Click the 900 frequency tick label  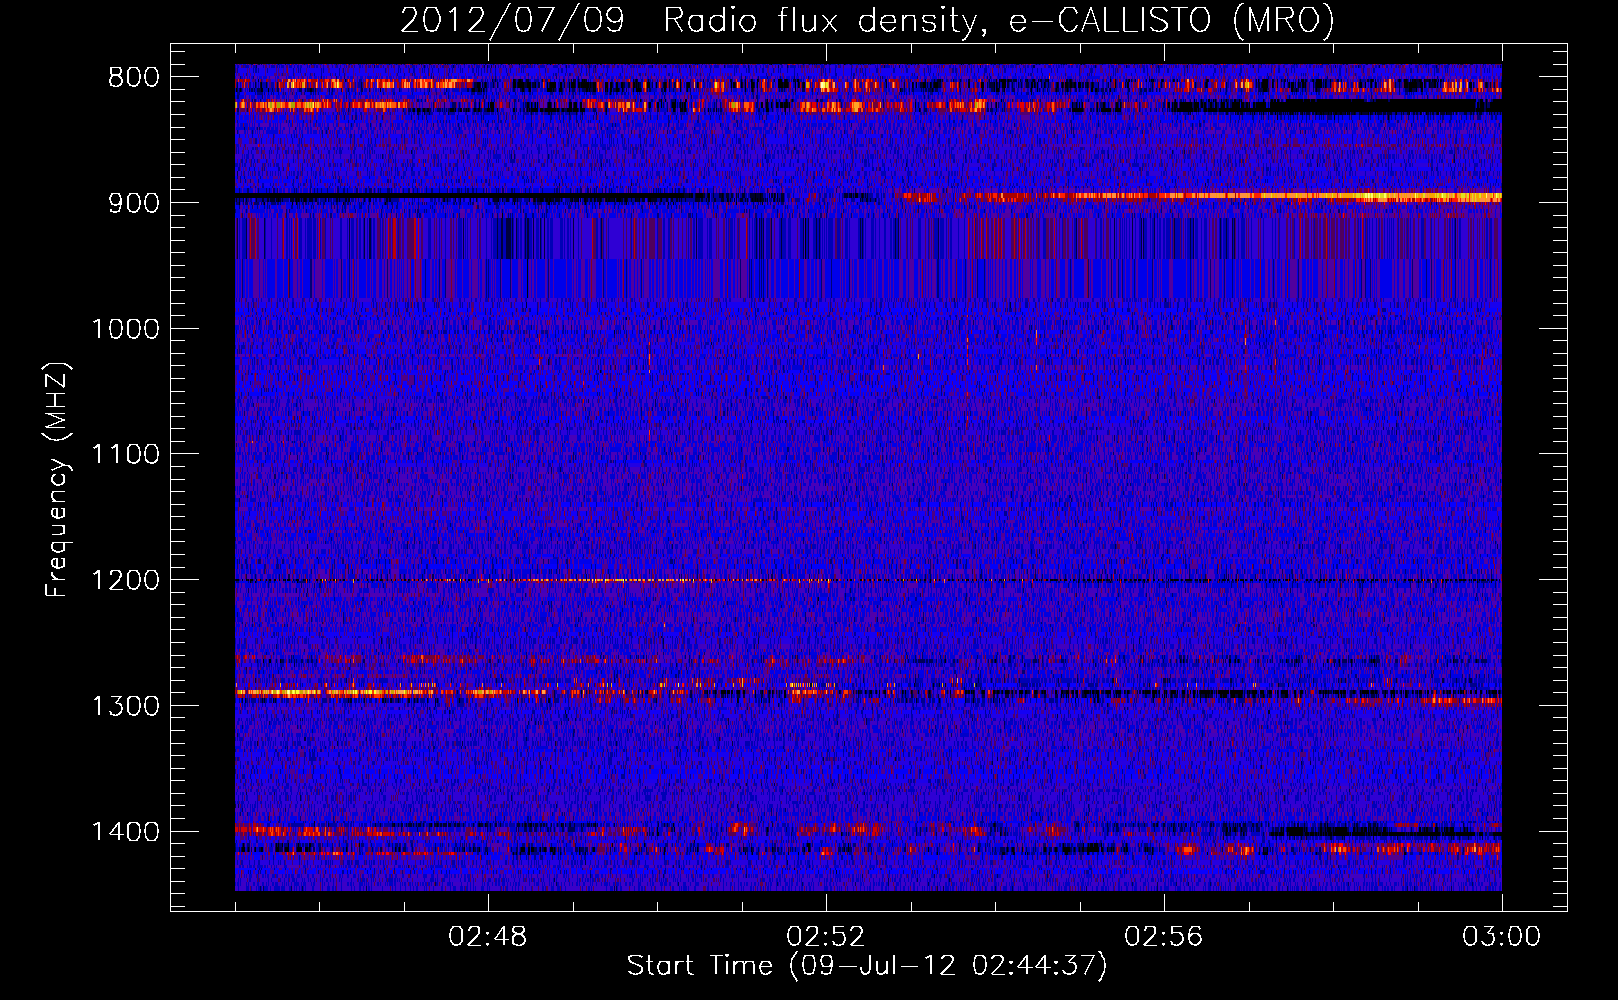tap(134, 203)
